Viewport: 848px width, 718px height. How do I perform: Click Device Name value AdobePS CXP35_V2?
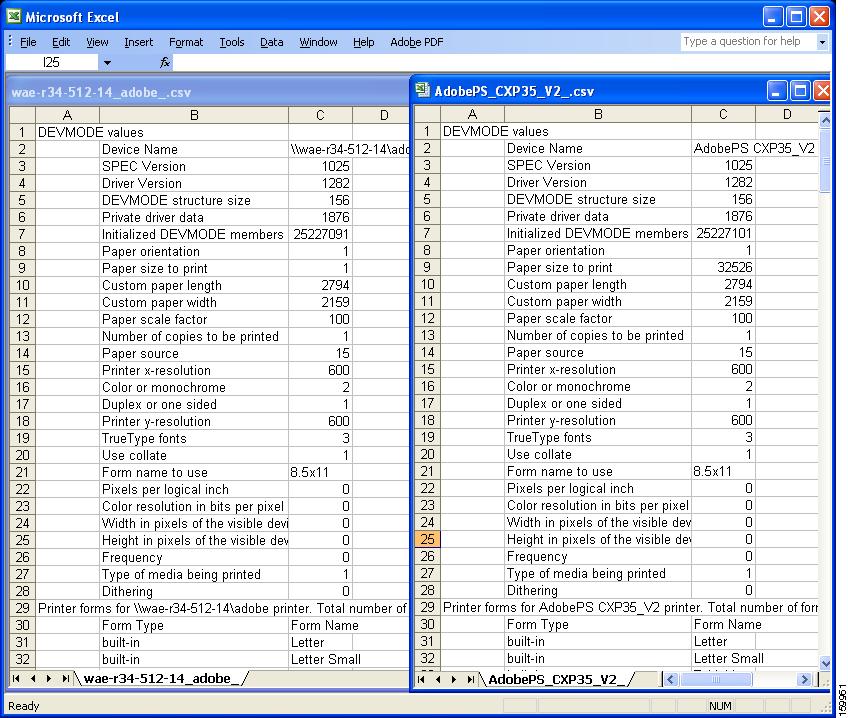pos(754,148)
